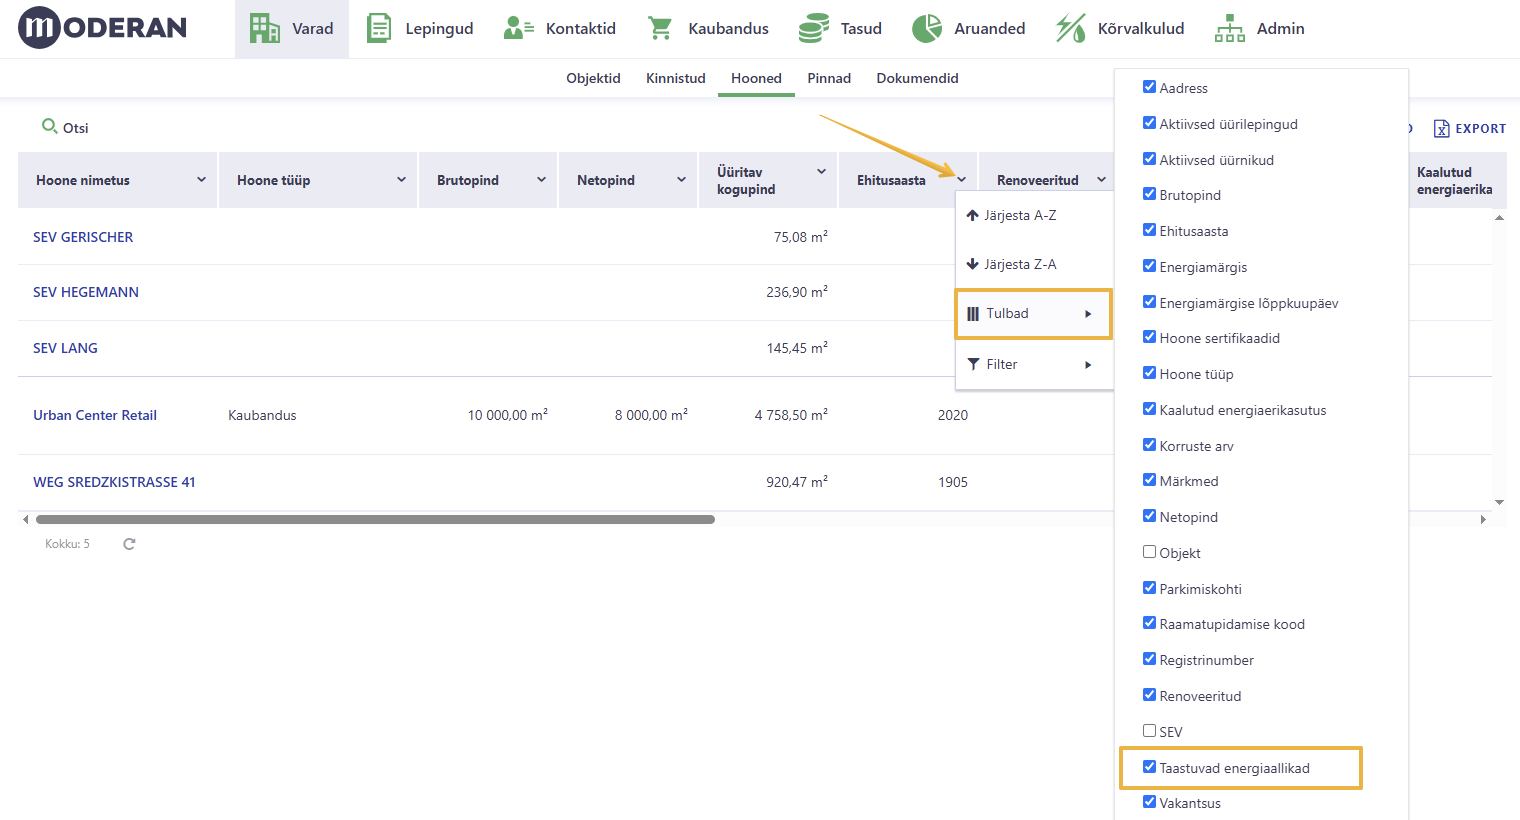Image resolution: width=1520 pixels, height=820 pixels.
Task: Click the refresh icon next to Kokku
Action: (x=129, y=544)
